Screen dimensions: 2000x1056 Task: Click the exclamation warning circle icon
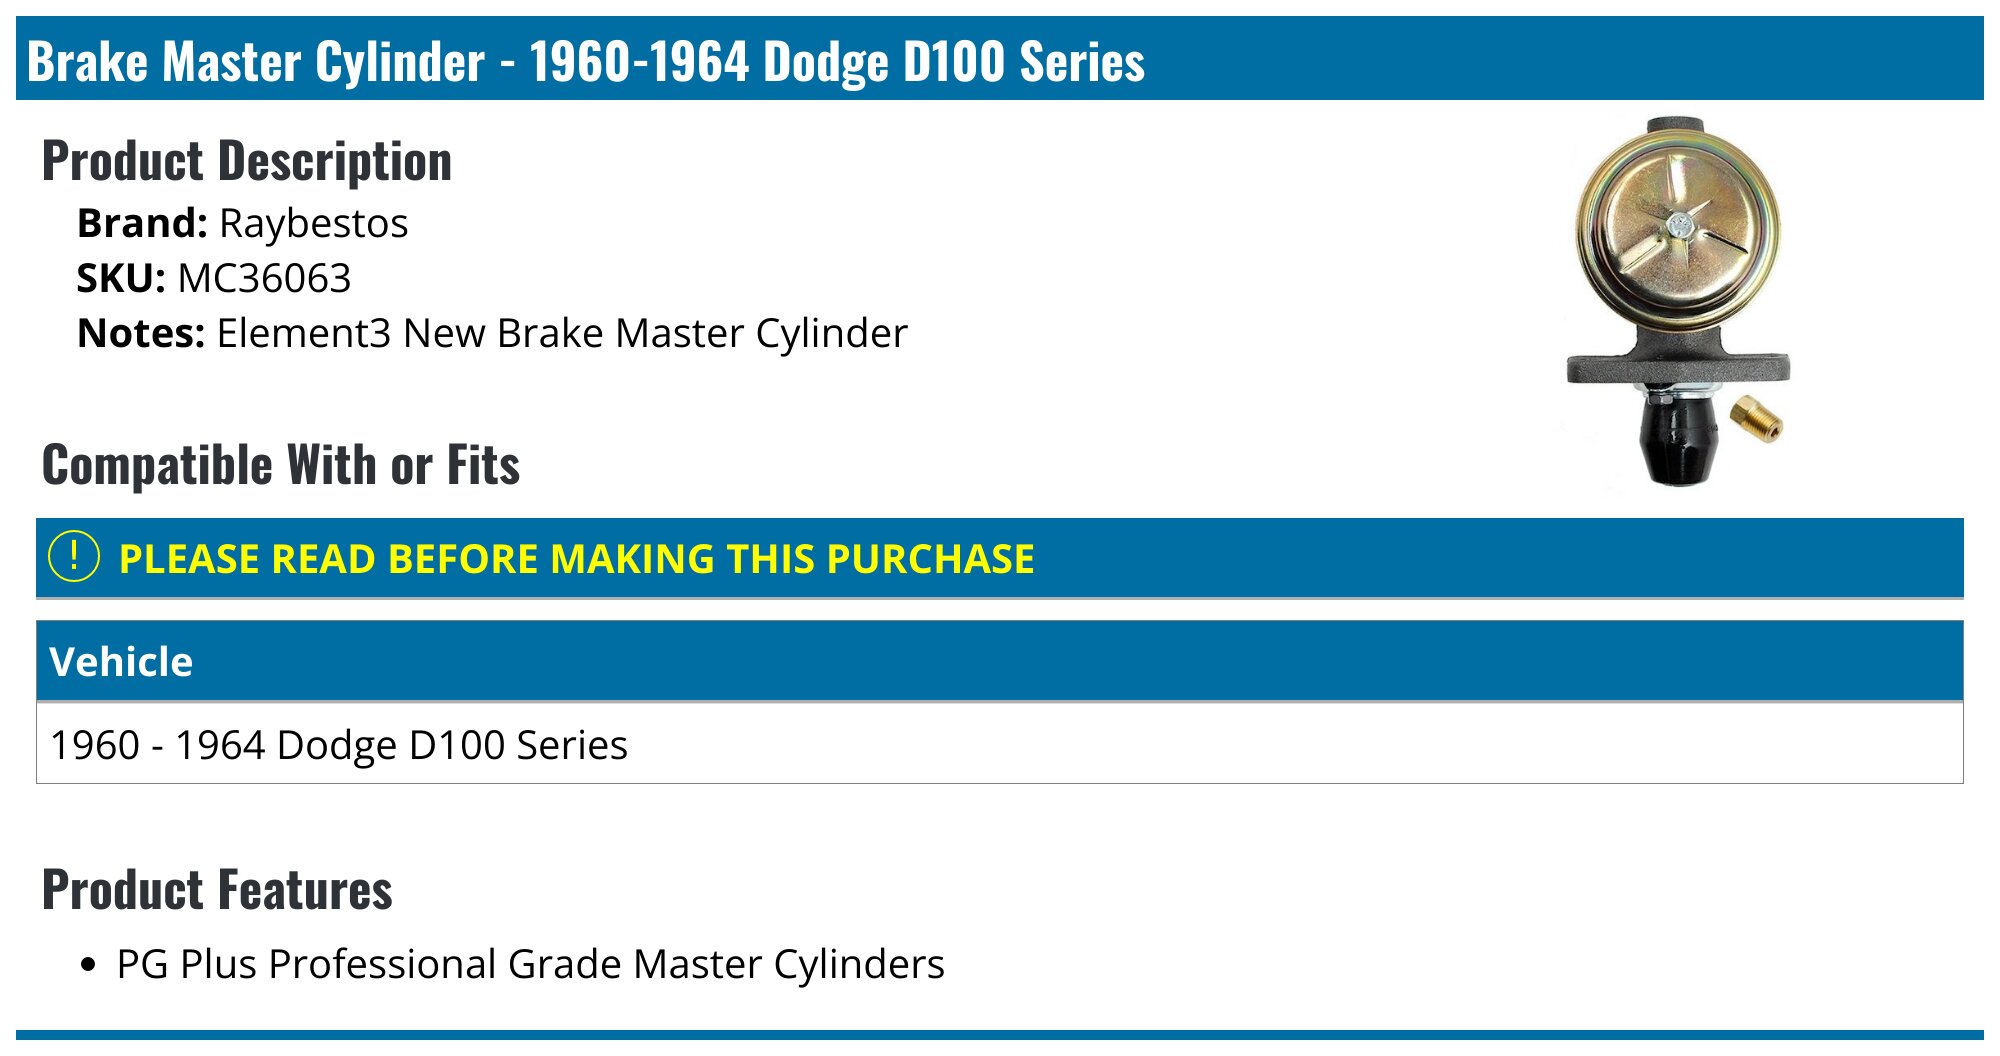click(x=74, y=557)
